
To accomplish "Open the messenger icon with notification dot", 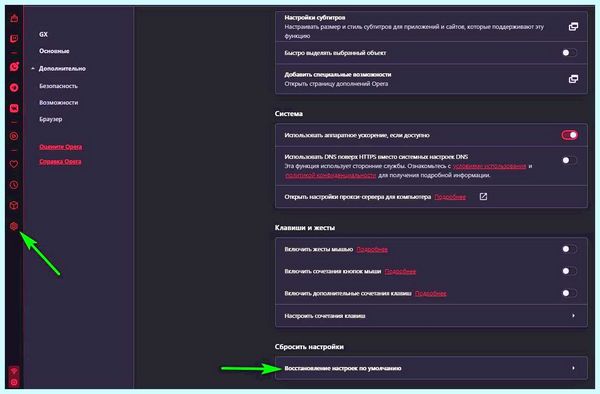I will tap(14, 67).
